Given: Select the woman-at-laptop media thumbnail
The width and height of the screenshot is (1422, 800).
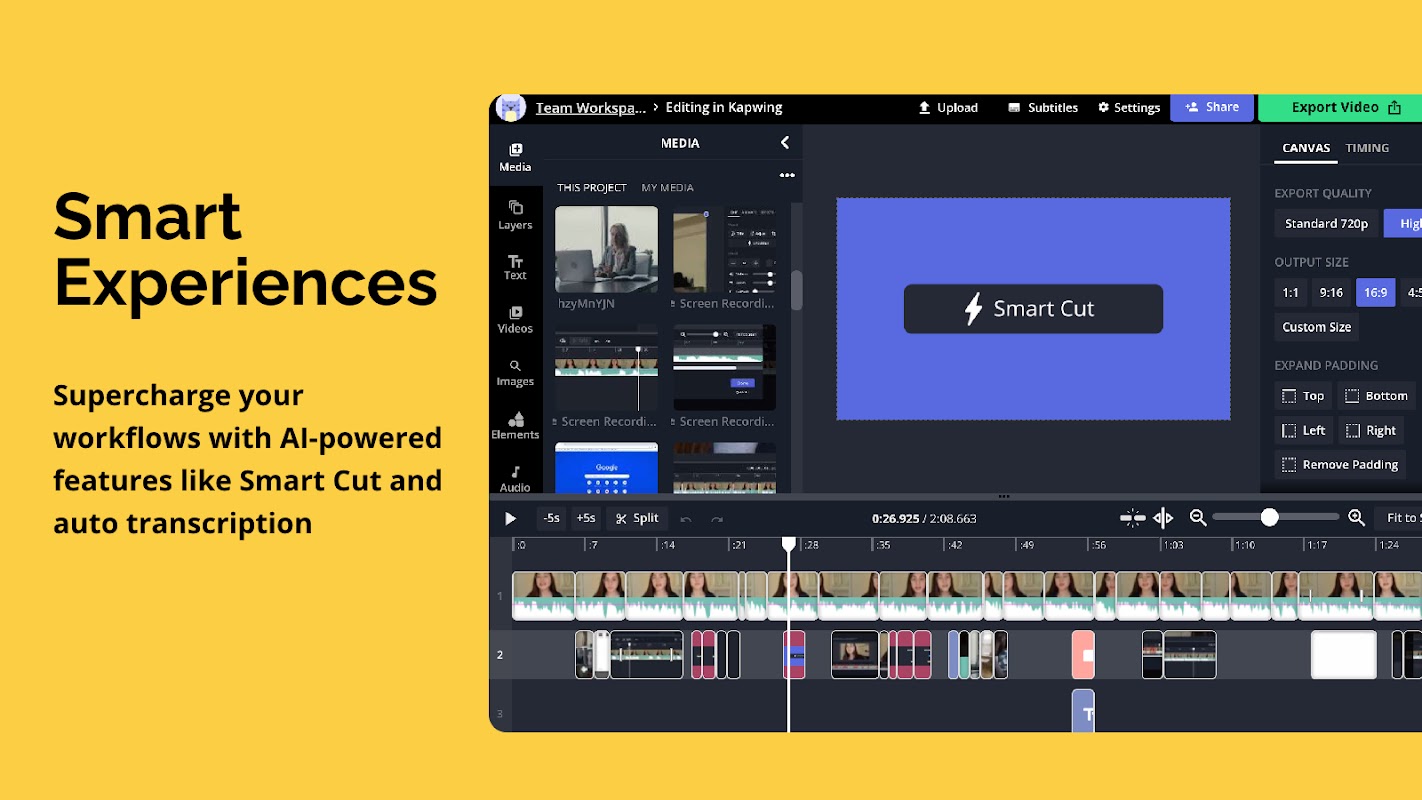Looking at the screenshot, I should click(x=607, y=250).
